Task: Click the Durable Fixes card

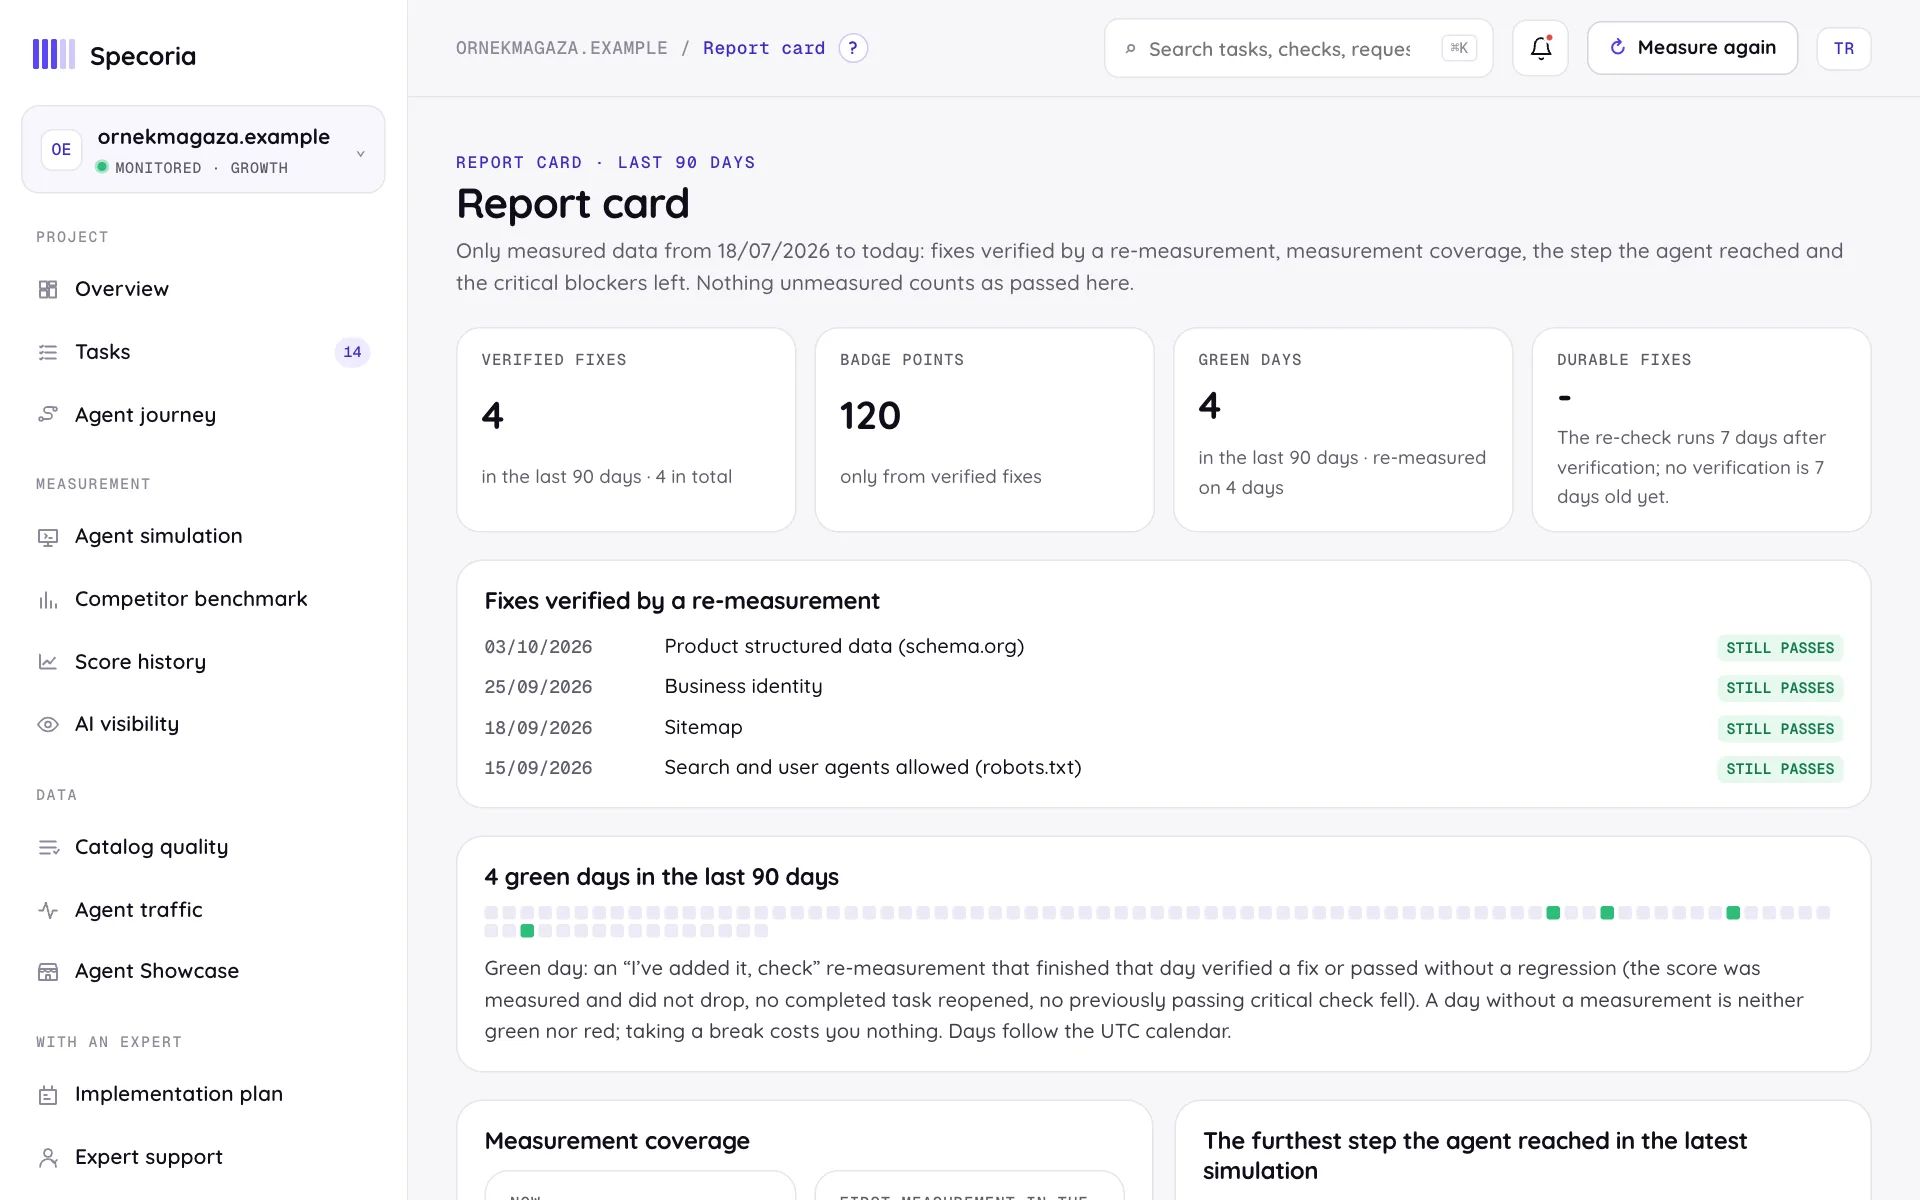Action: (1701, 430)
